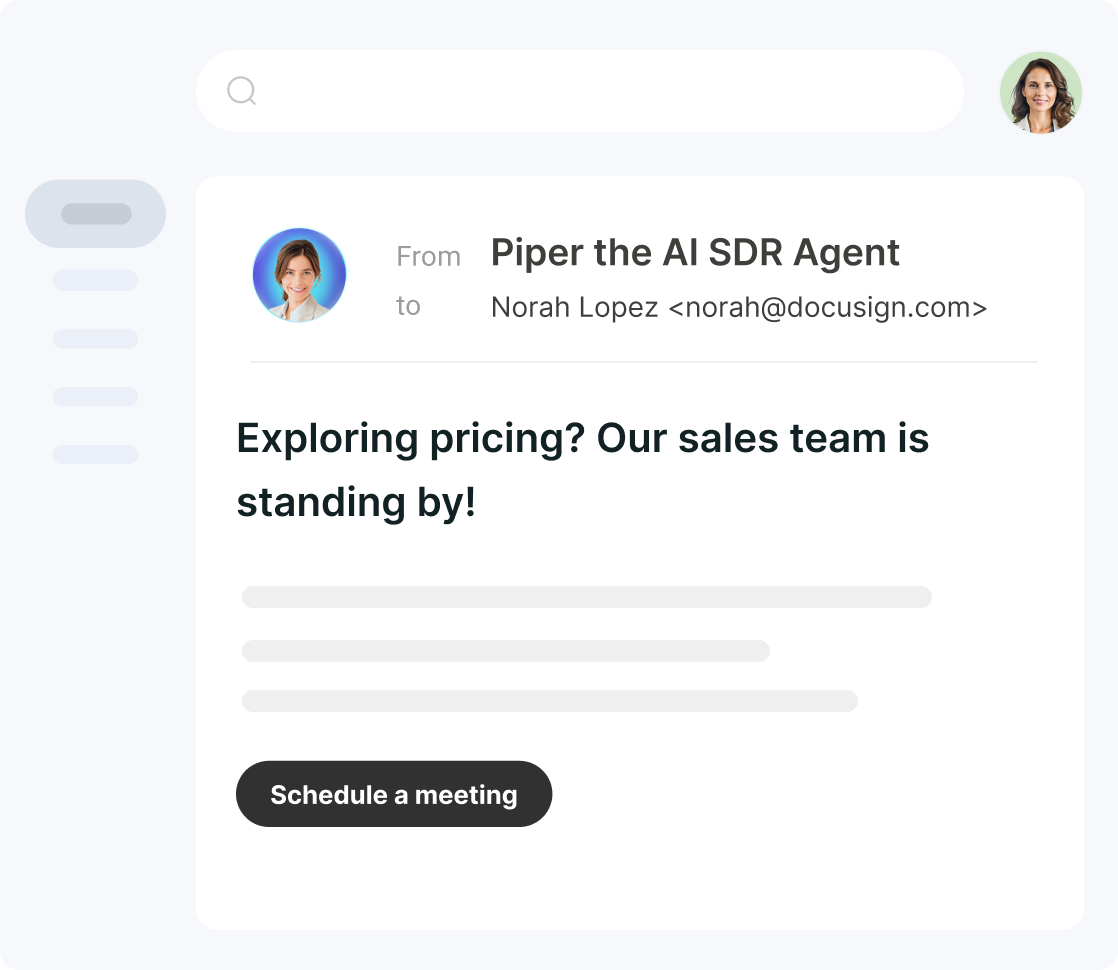Viewport: 1118px width, 970px height.
Task: Select the third sidebar placeholder item
Action: tap(96, 339)
